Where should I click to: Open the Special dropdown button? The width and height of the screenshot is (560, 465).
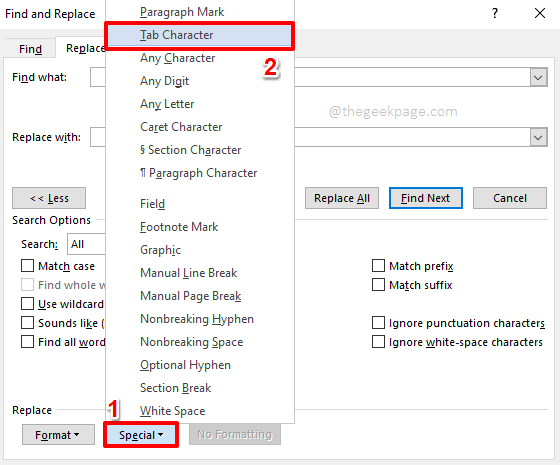[141, 435]
